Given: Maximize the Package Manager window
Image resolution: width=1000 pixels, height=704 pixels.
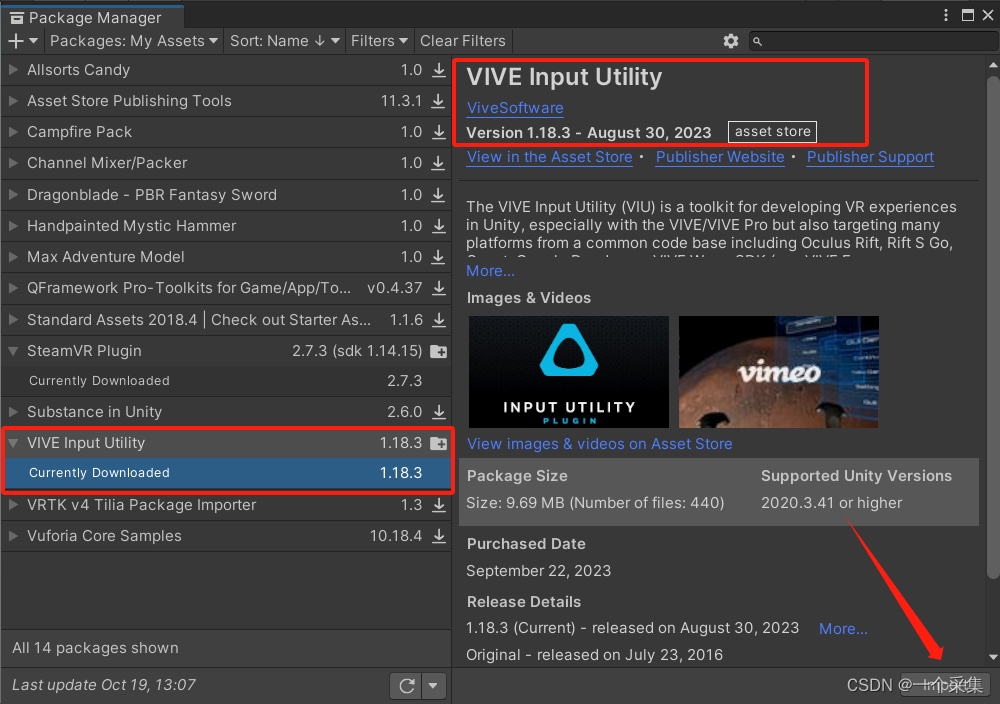Looking at the screenshot, I should 967,15.
